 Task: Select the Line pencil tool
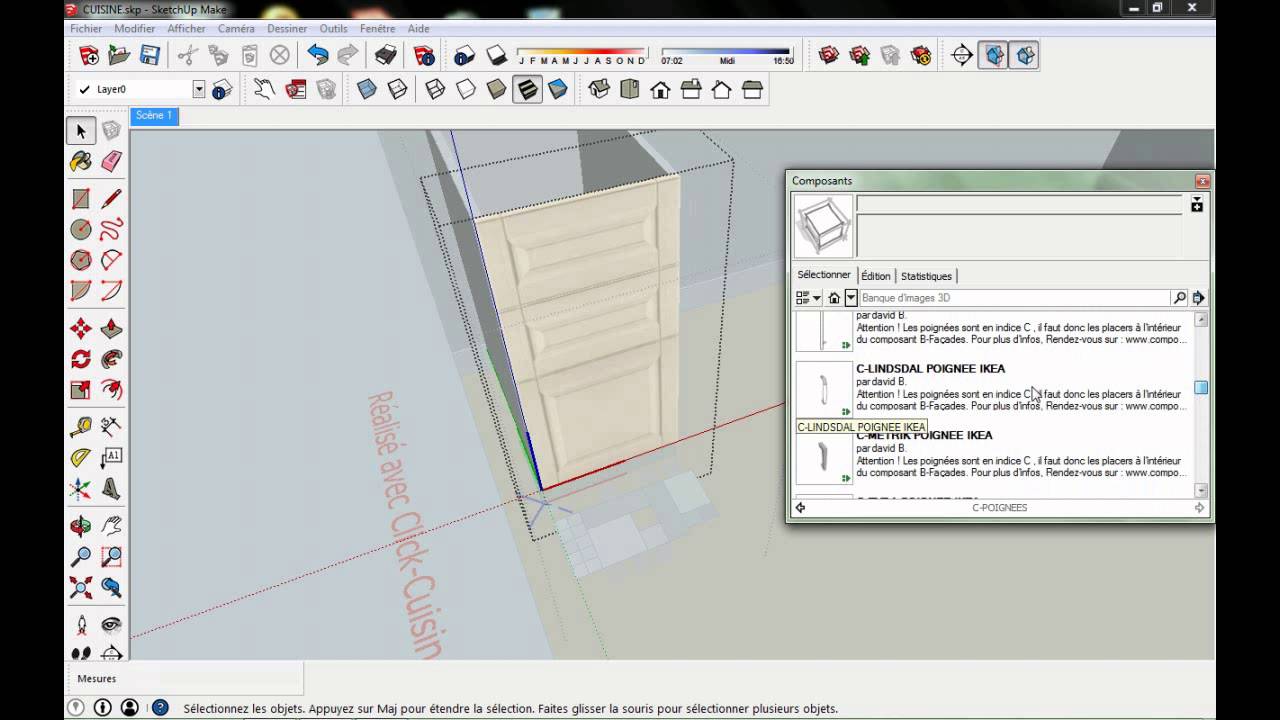click(111, 199)
